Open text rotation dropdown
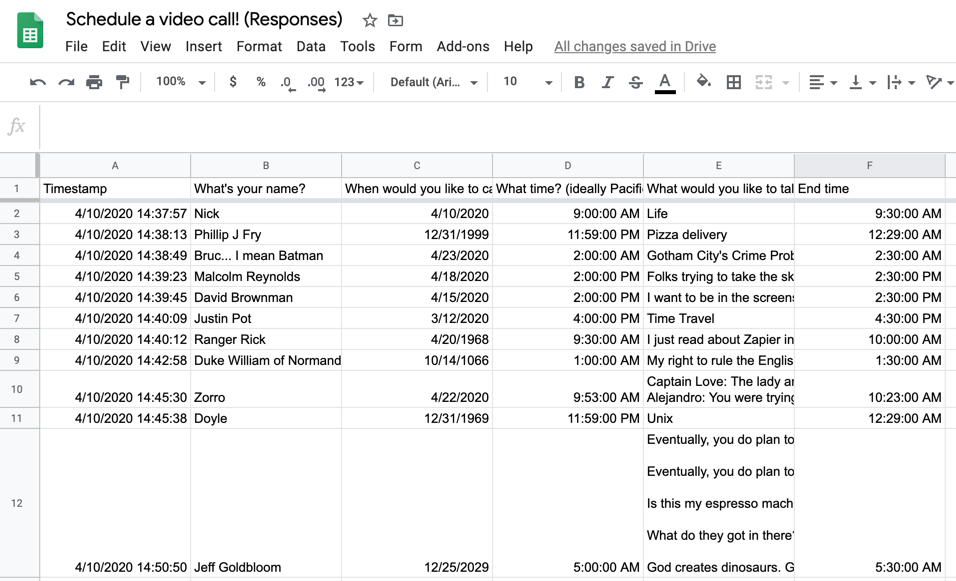956x581 pixels. tap(940, 82)
